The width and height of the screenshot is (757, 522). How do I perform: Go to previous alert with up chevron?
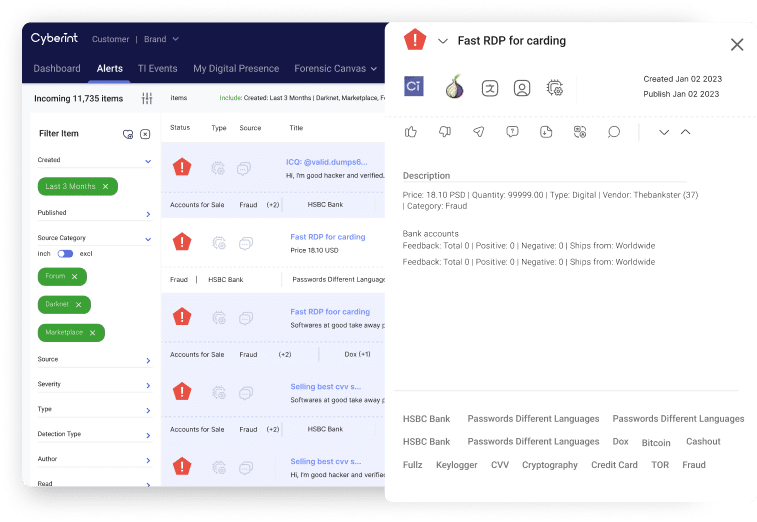pyautogui.click(x=686, y=132)
